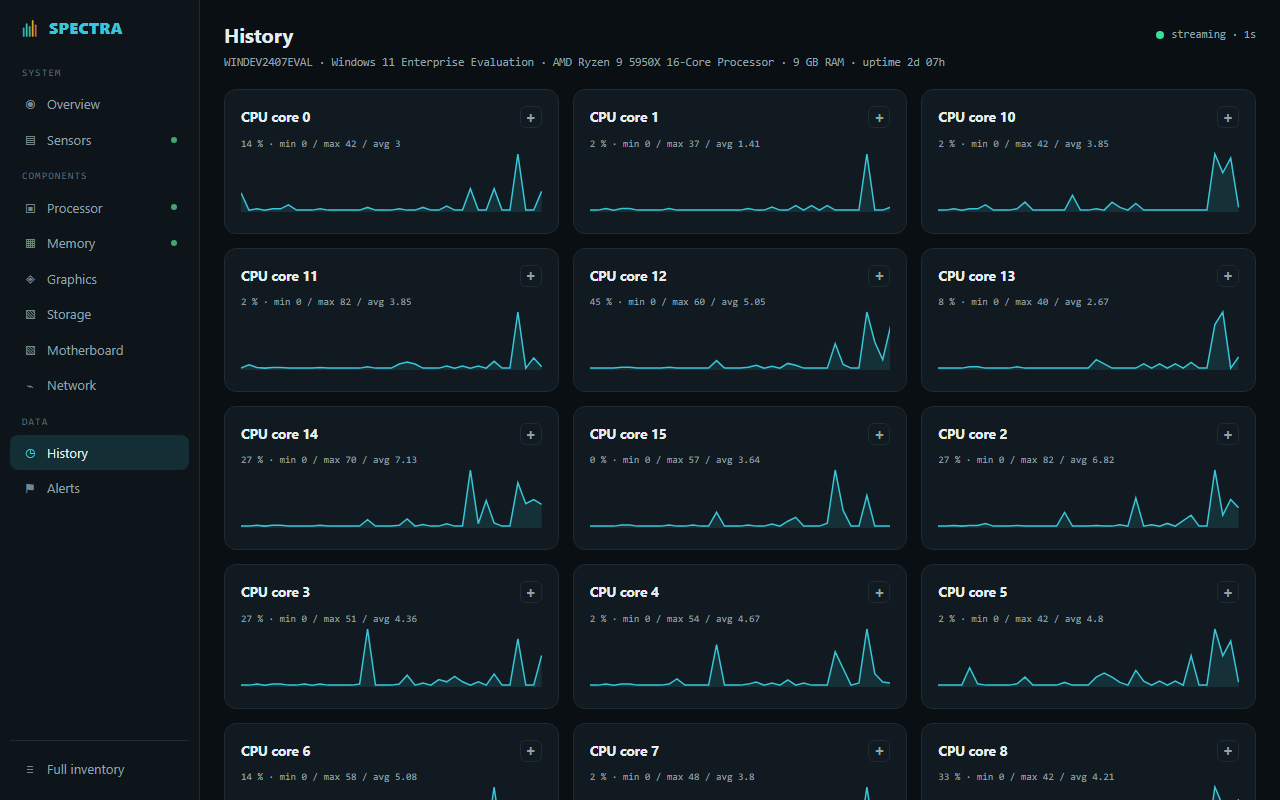Open the Overview page icon
This screenshot has height=800, width=1280.
click(30, 104)
